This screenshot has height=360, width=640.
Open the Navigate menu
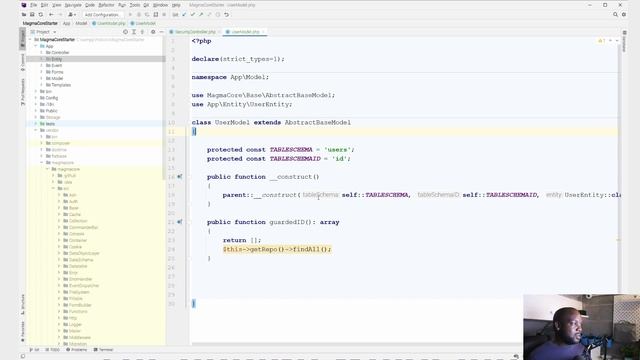(73, 5)
